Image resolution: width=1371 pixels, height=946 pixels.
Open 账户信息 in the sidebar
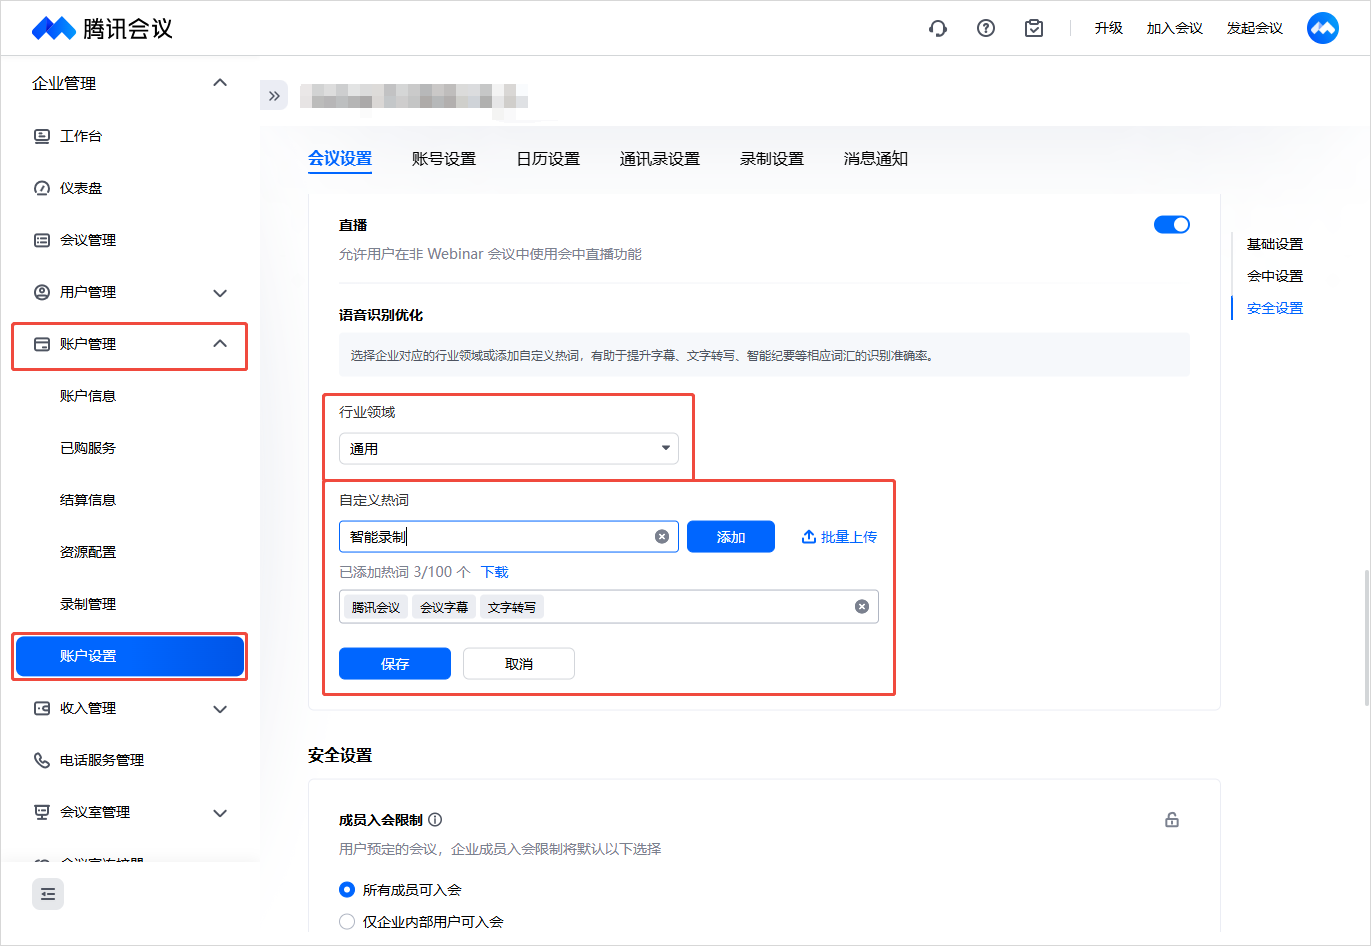(x=88, y=396)
